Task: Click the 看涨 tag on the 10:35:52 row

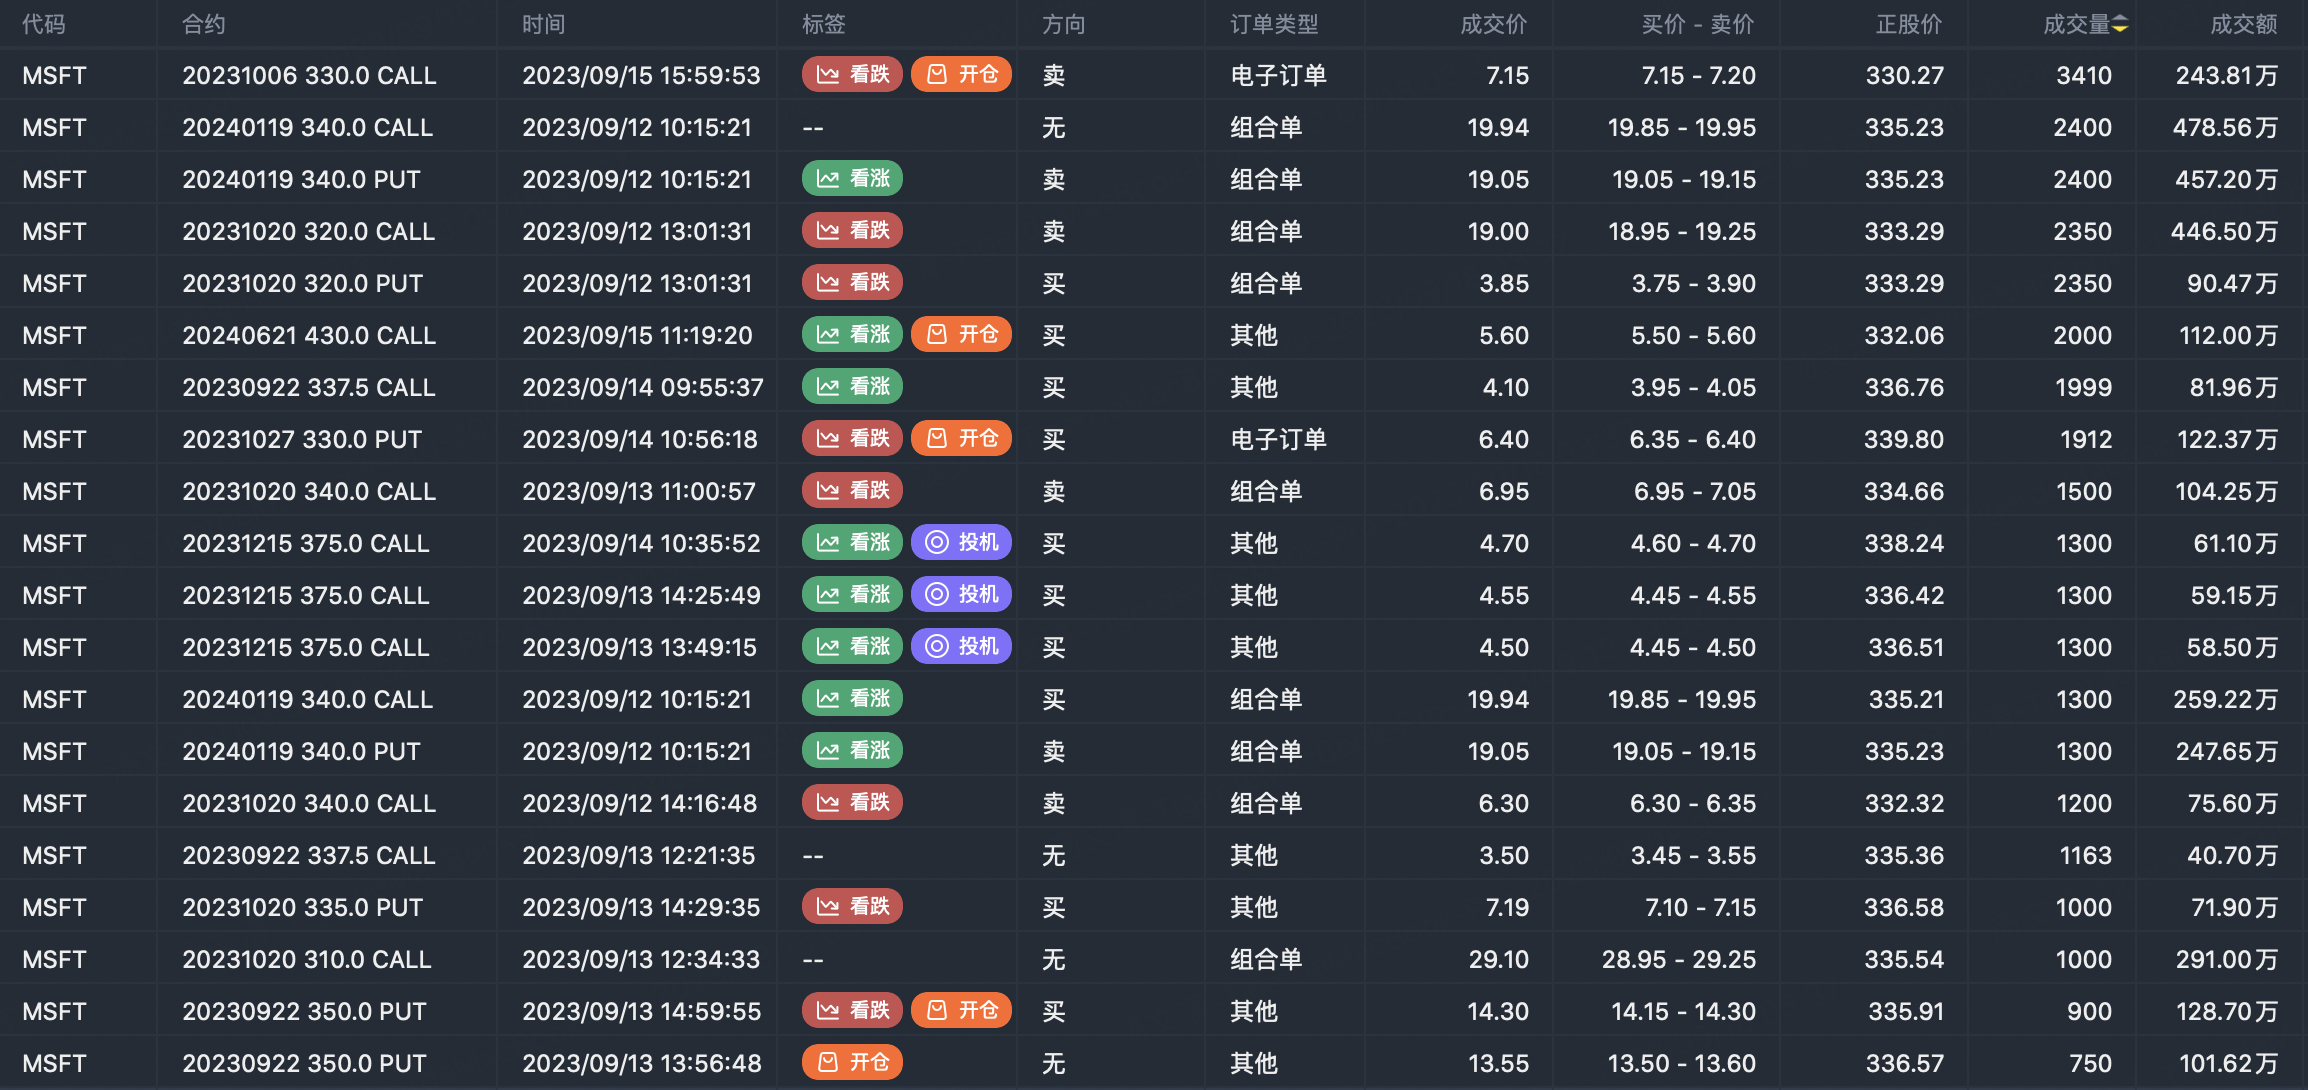Action: (x=852, y=543)
